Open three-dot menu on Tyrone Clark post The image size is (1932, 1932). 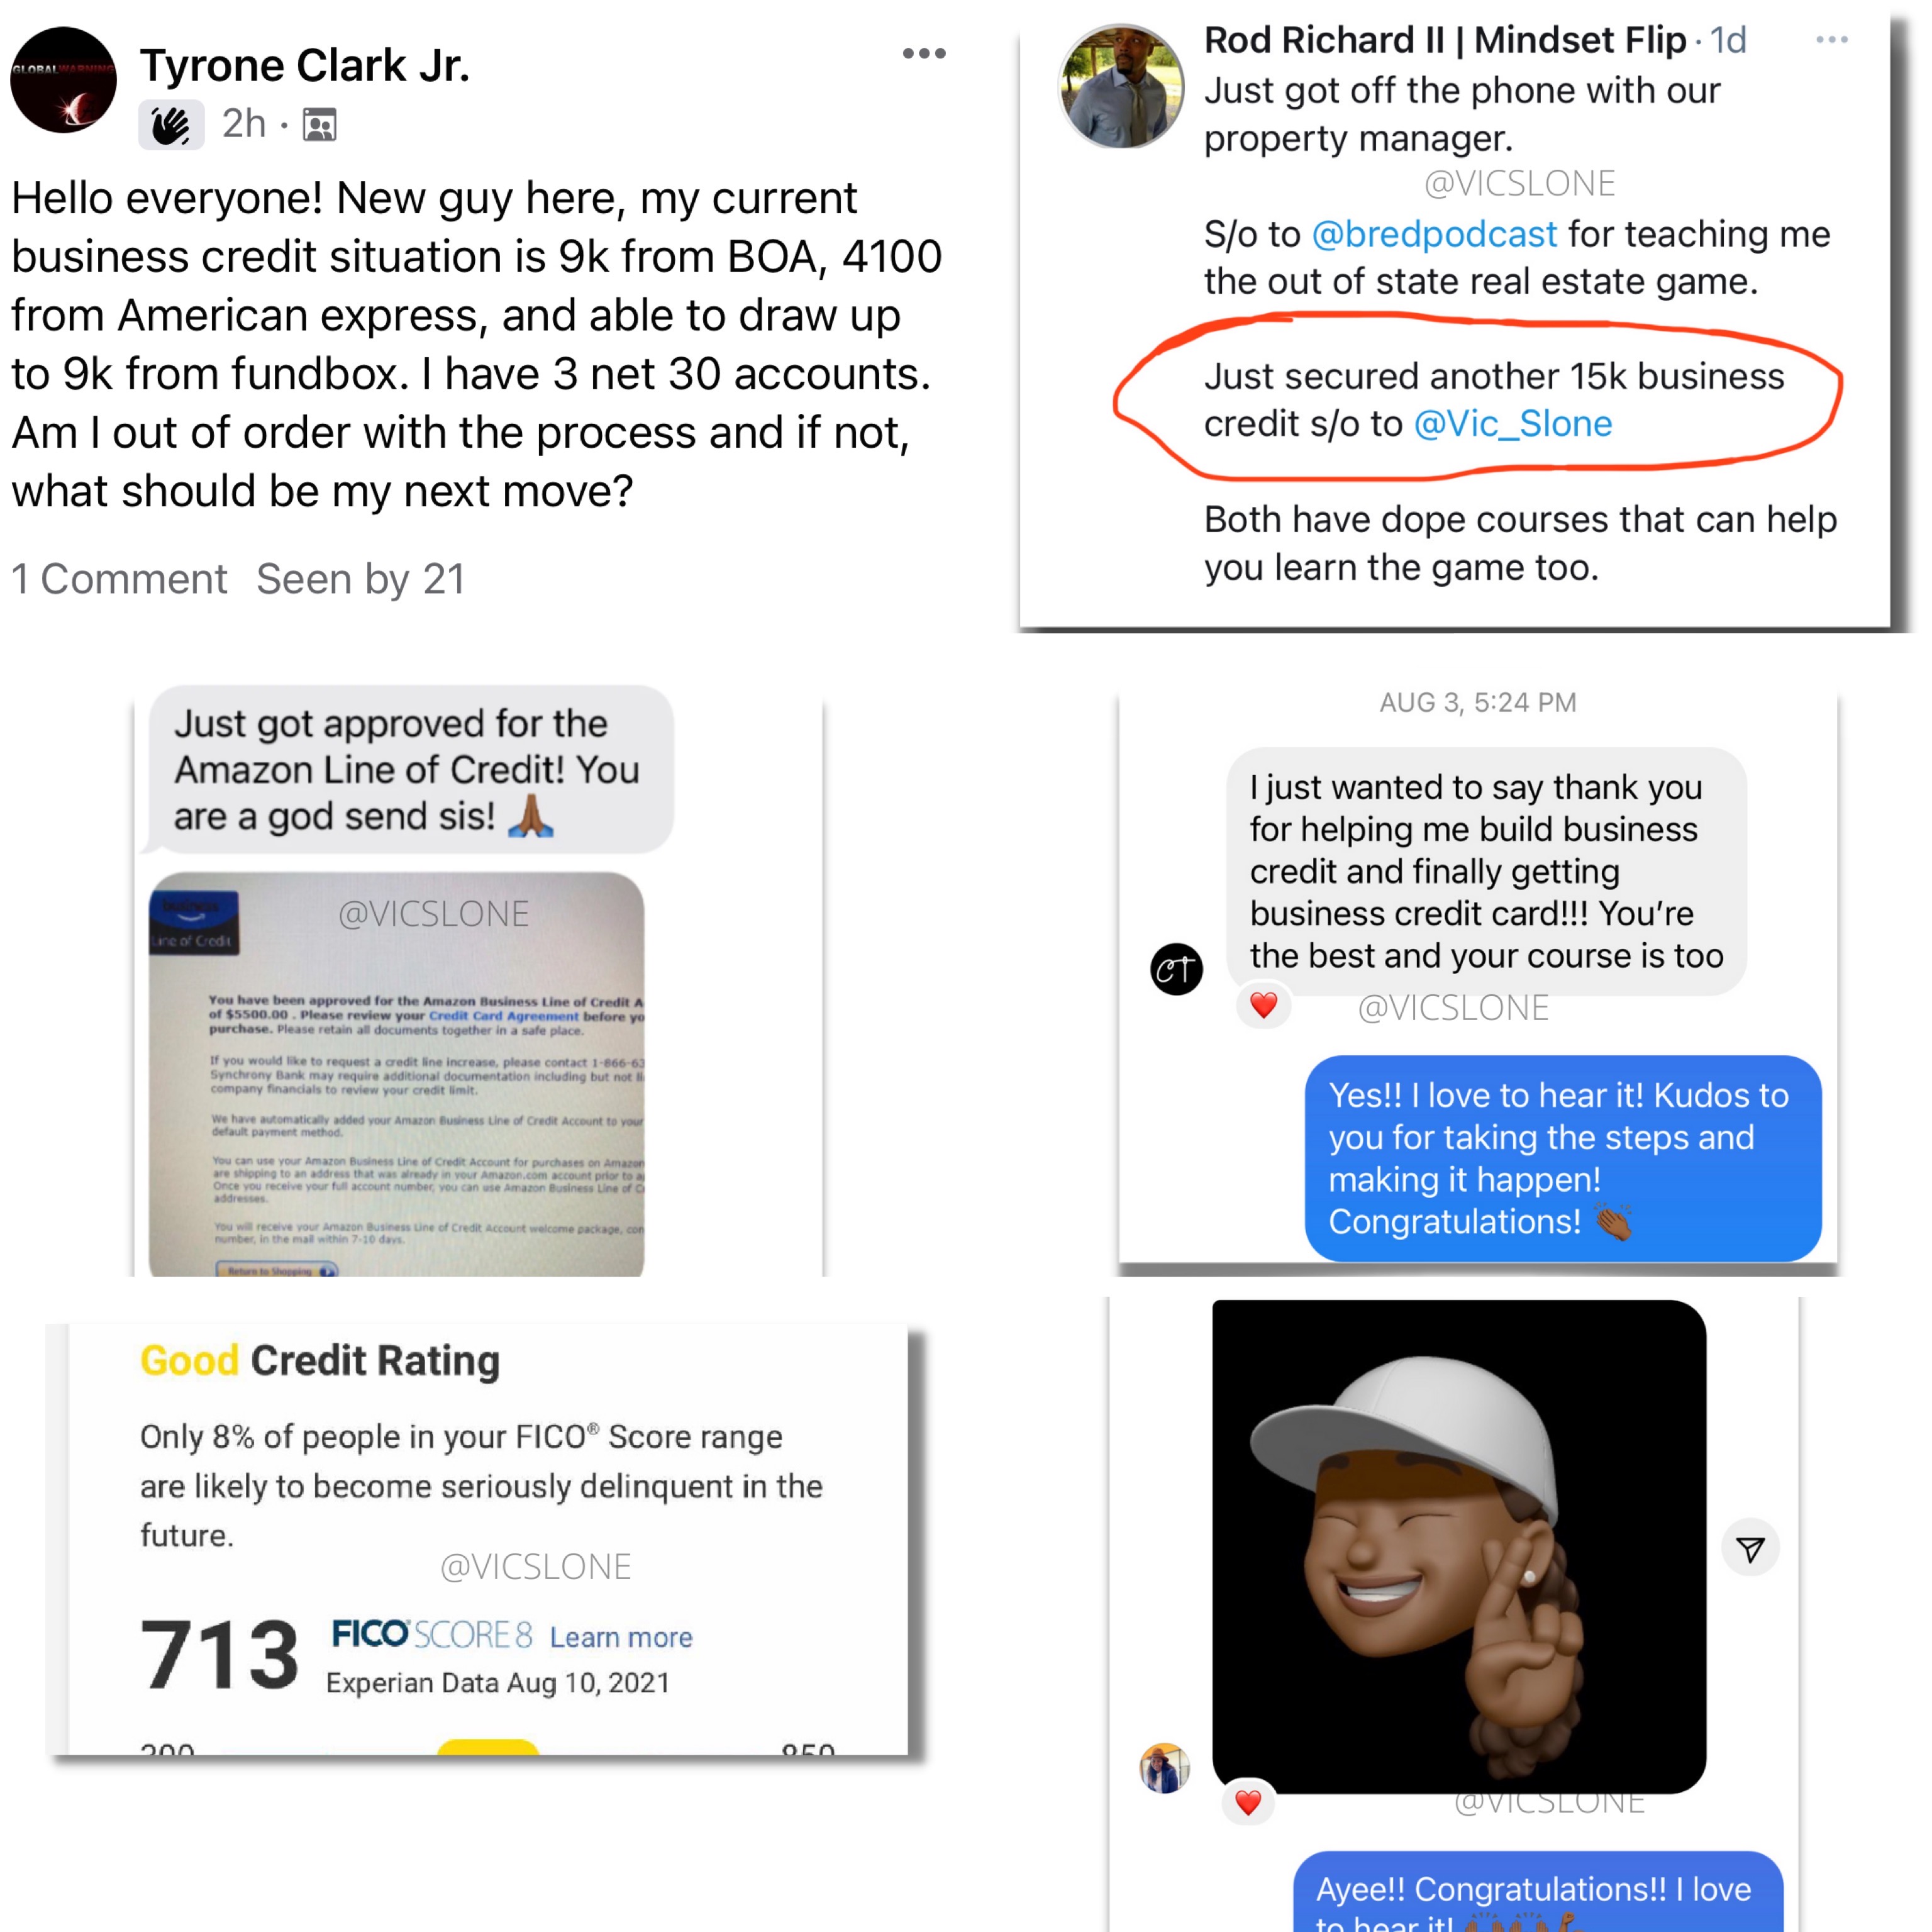point(924,54)
